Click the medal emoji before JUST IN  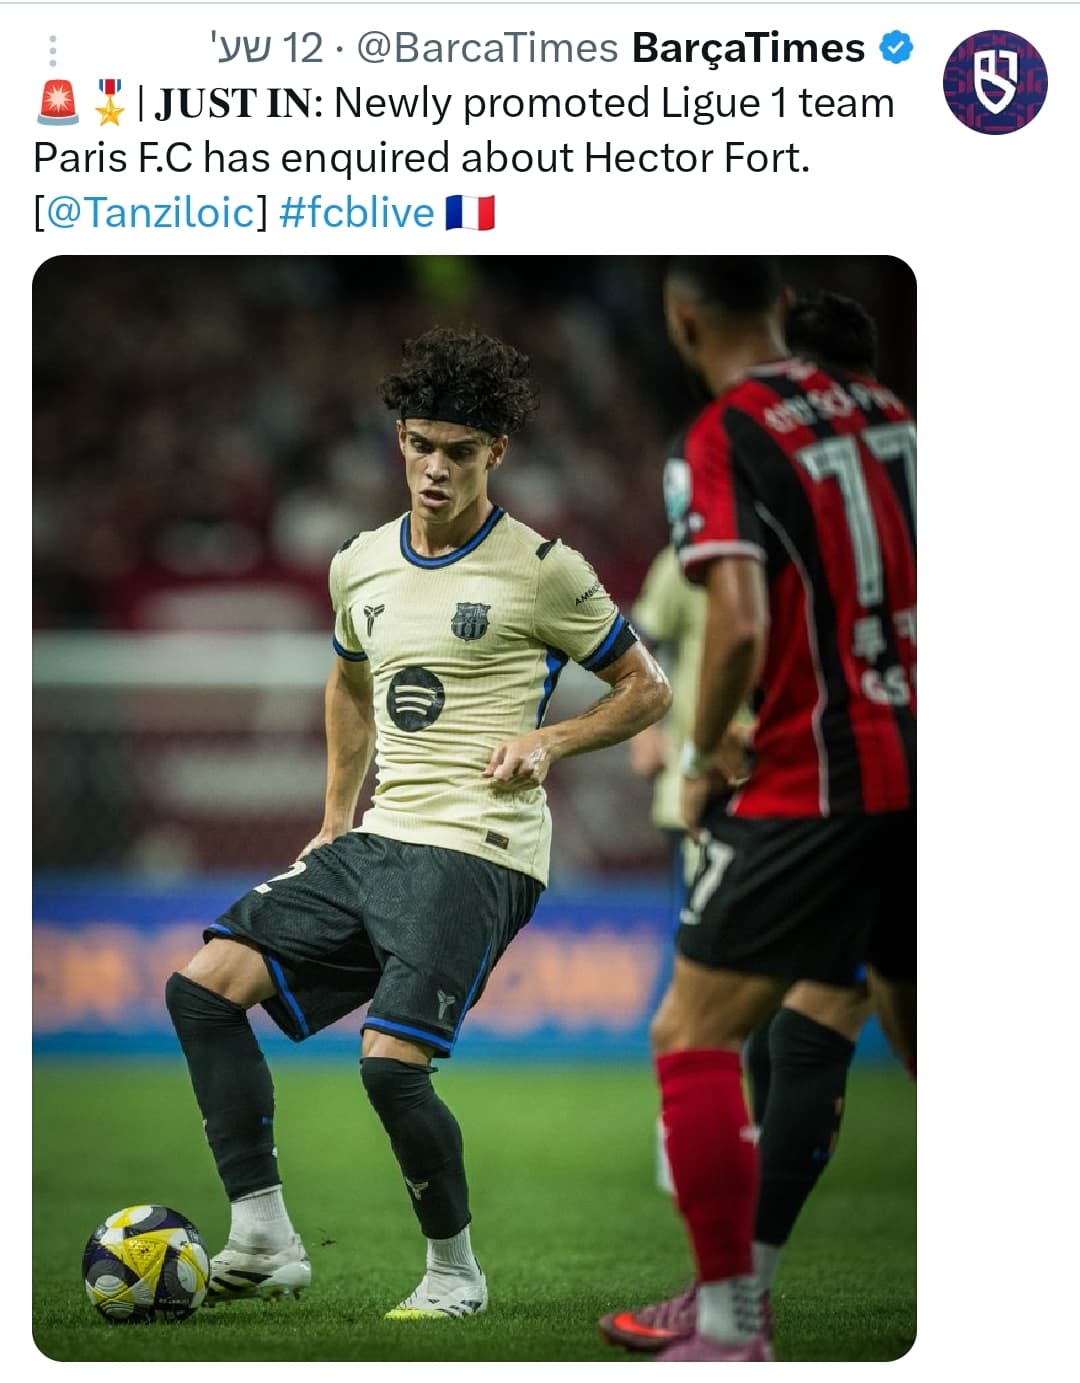(x=108, y=102)
